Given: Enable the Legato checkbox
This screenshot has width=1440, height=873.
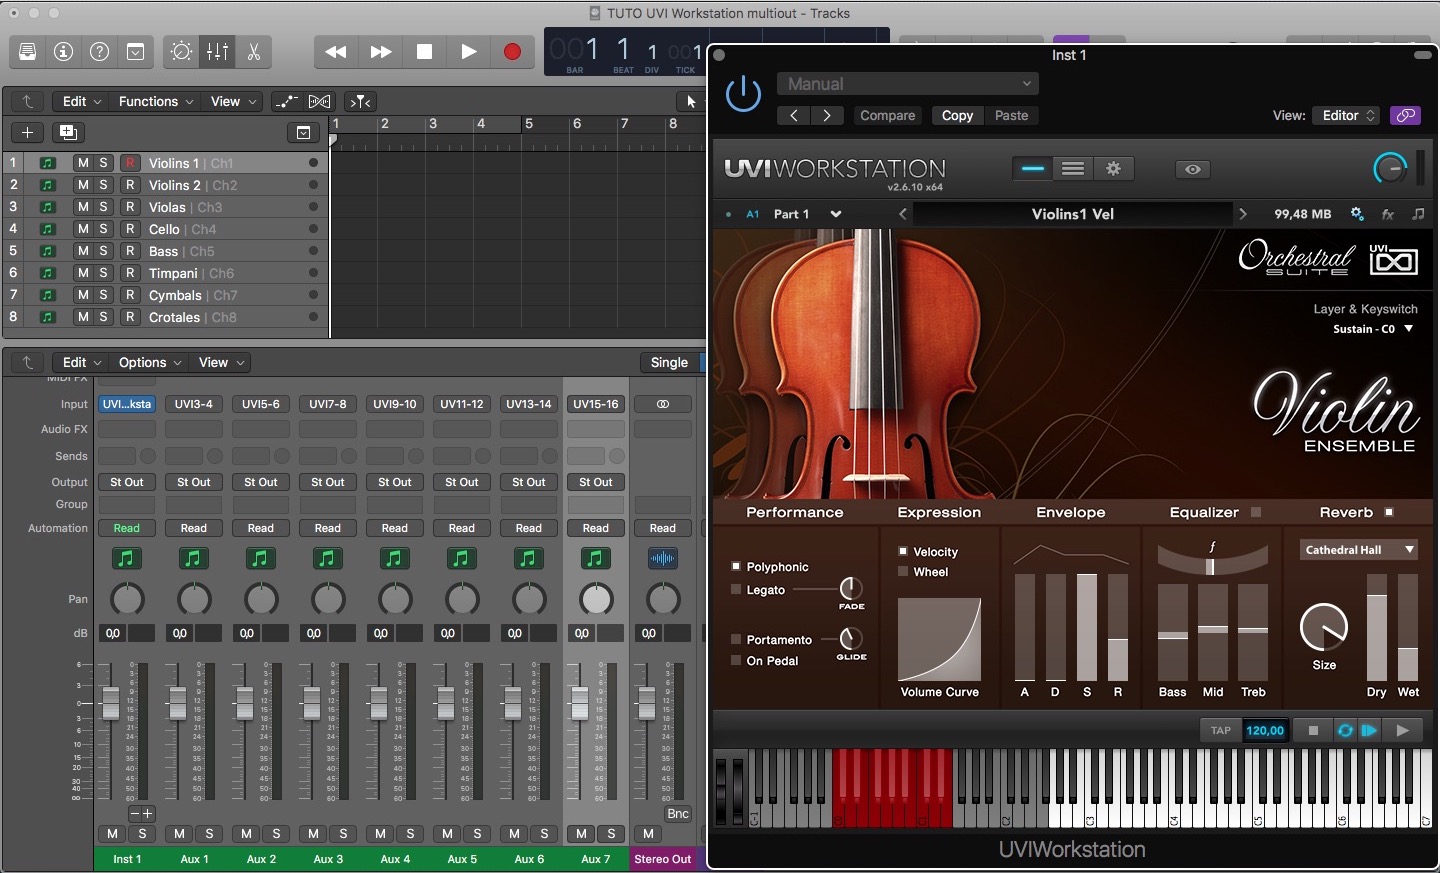Looking at the screenshot, I should (736, 590).
